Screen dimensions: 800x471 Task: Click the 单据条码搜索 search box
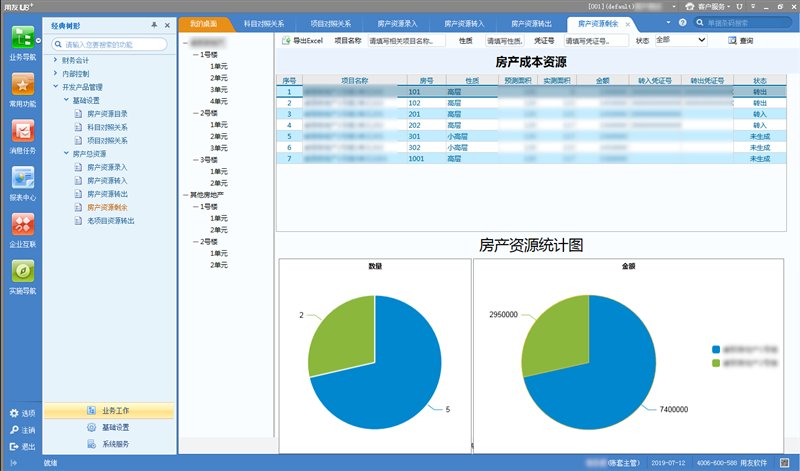click(744, 23)
